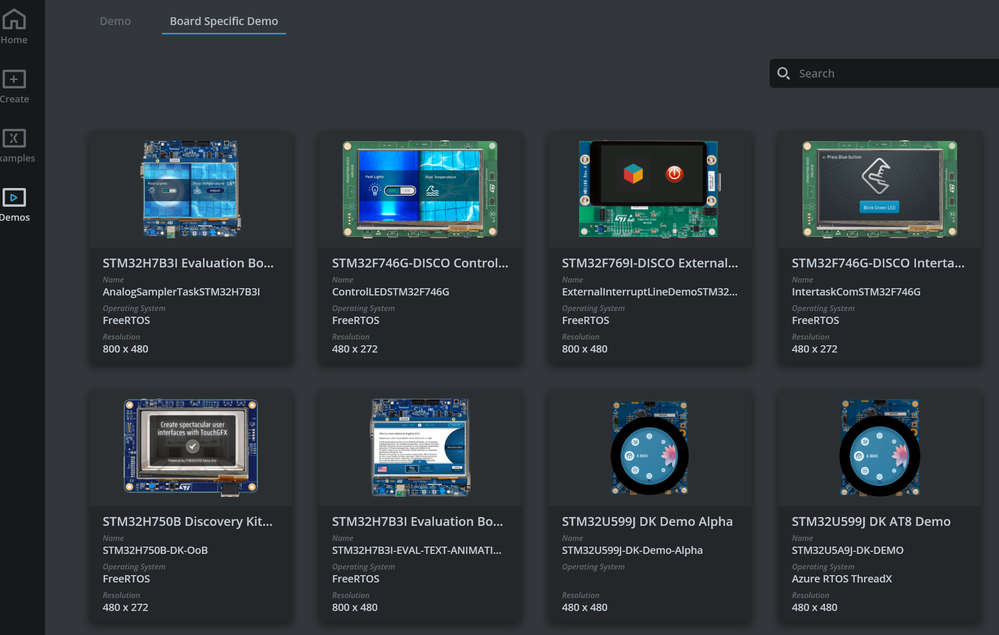Click the magnifying glass in the search bar
The height and width of the screenshot is (635, 999).
click(784, 73)
